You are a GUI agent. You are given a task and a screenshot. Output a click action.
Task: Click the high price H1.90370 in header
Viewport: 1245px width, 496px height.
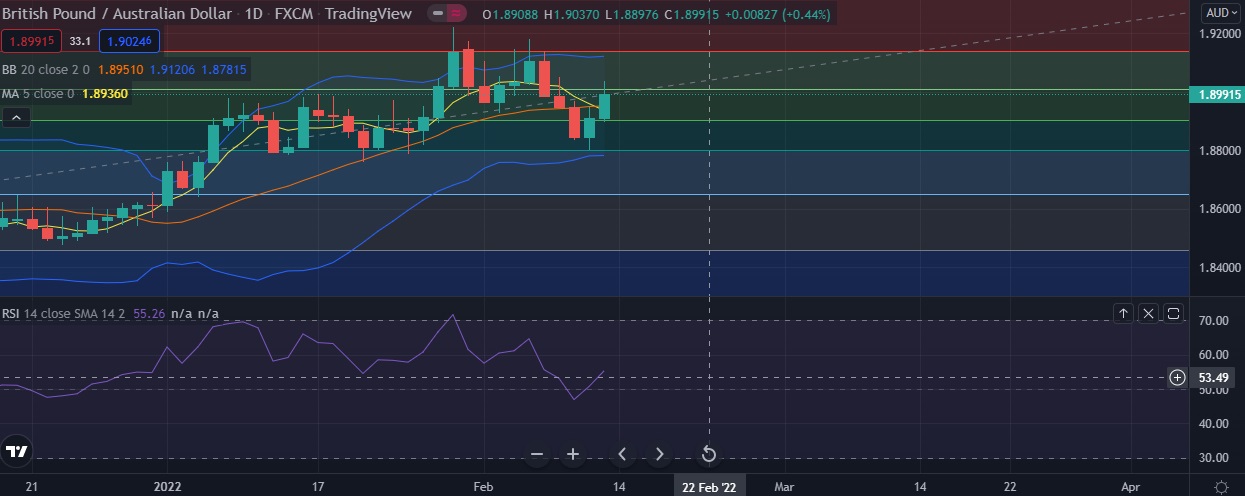pos(572,14)
